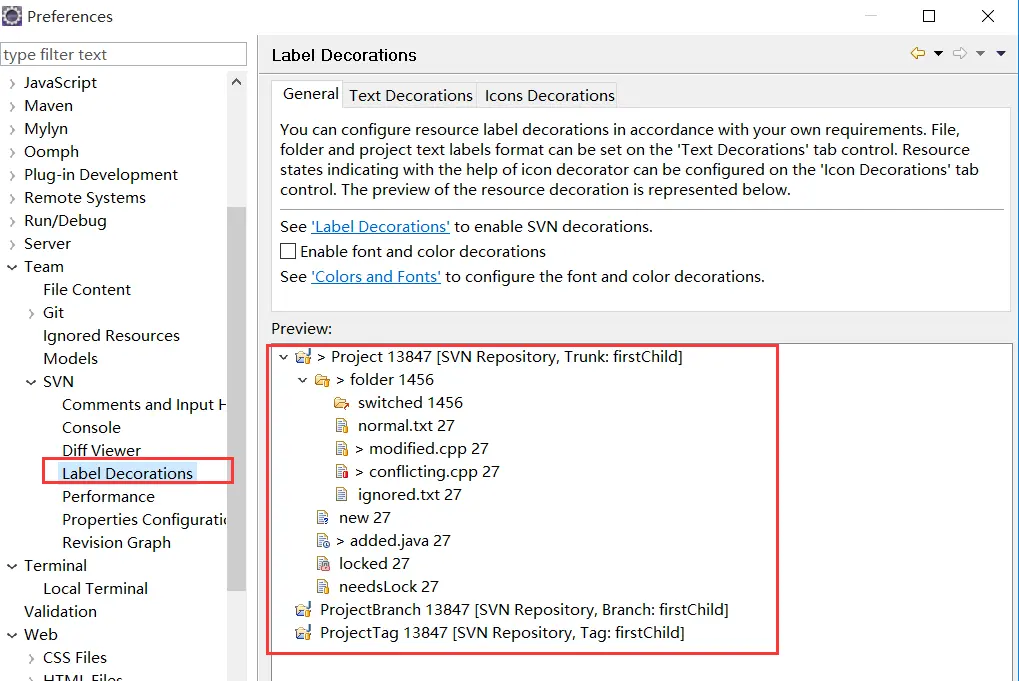Click the conflicting.cpp file icon

point(341,472)
